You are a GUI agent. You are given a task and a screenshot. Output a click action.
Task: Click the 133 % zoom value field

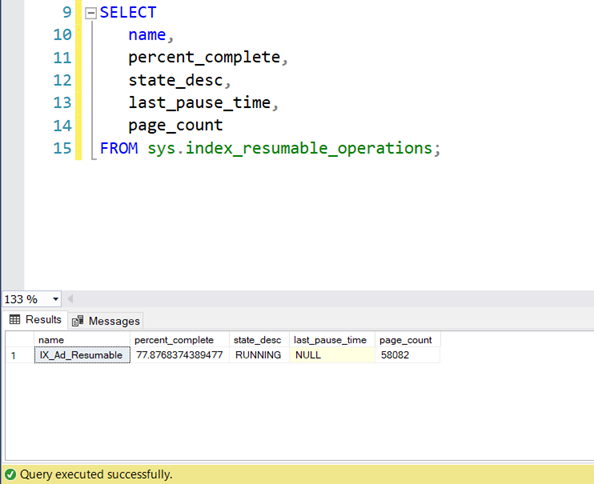pos(27,299)
